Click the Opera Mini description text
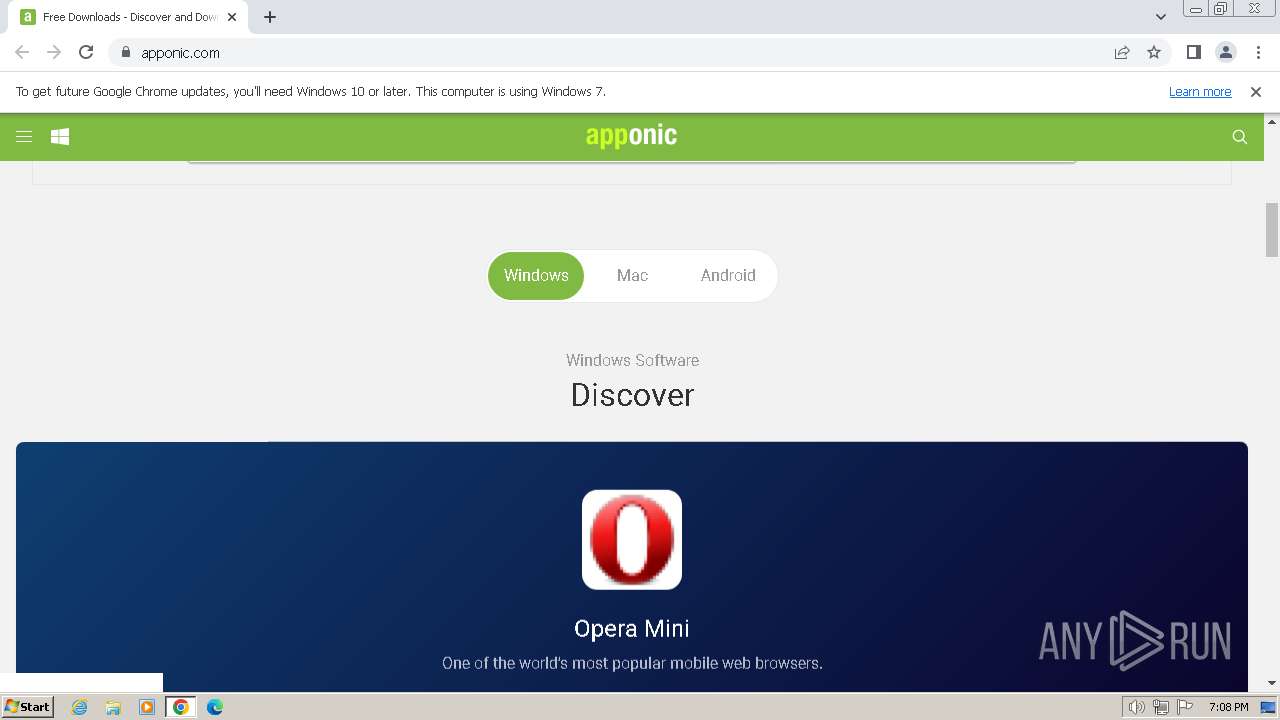The height and width of the screenshot is (720, 1280). pyautogui.click(x=632, y=663)
